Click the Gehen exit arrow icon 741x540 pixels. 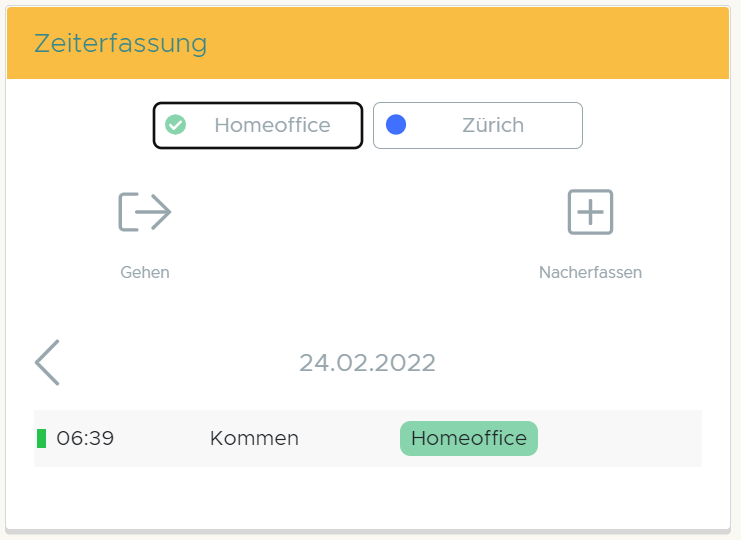pyautogui.click(x=145, y=212)
